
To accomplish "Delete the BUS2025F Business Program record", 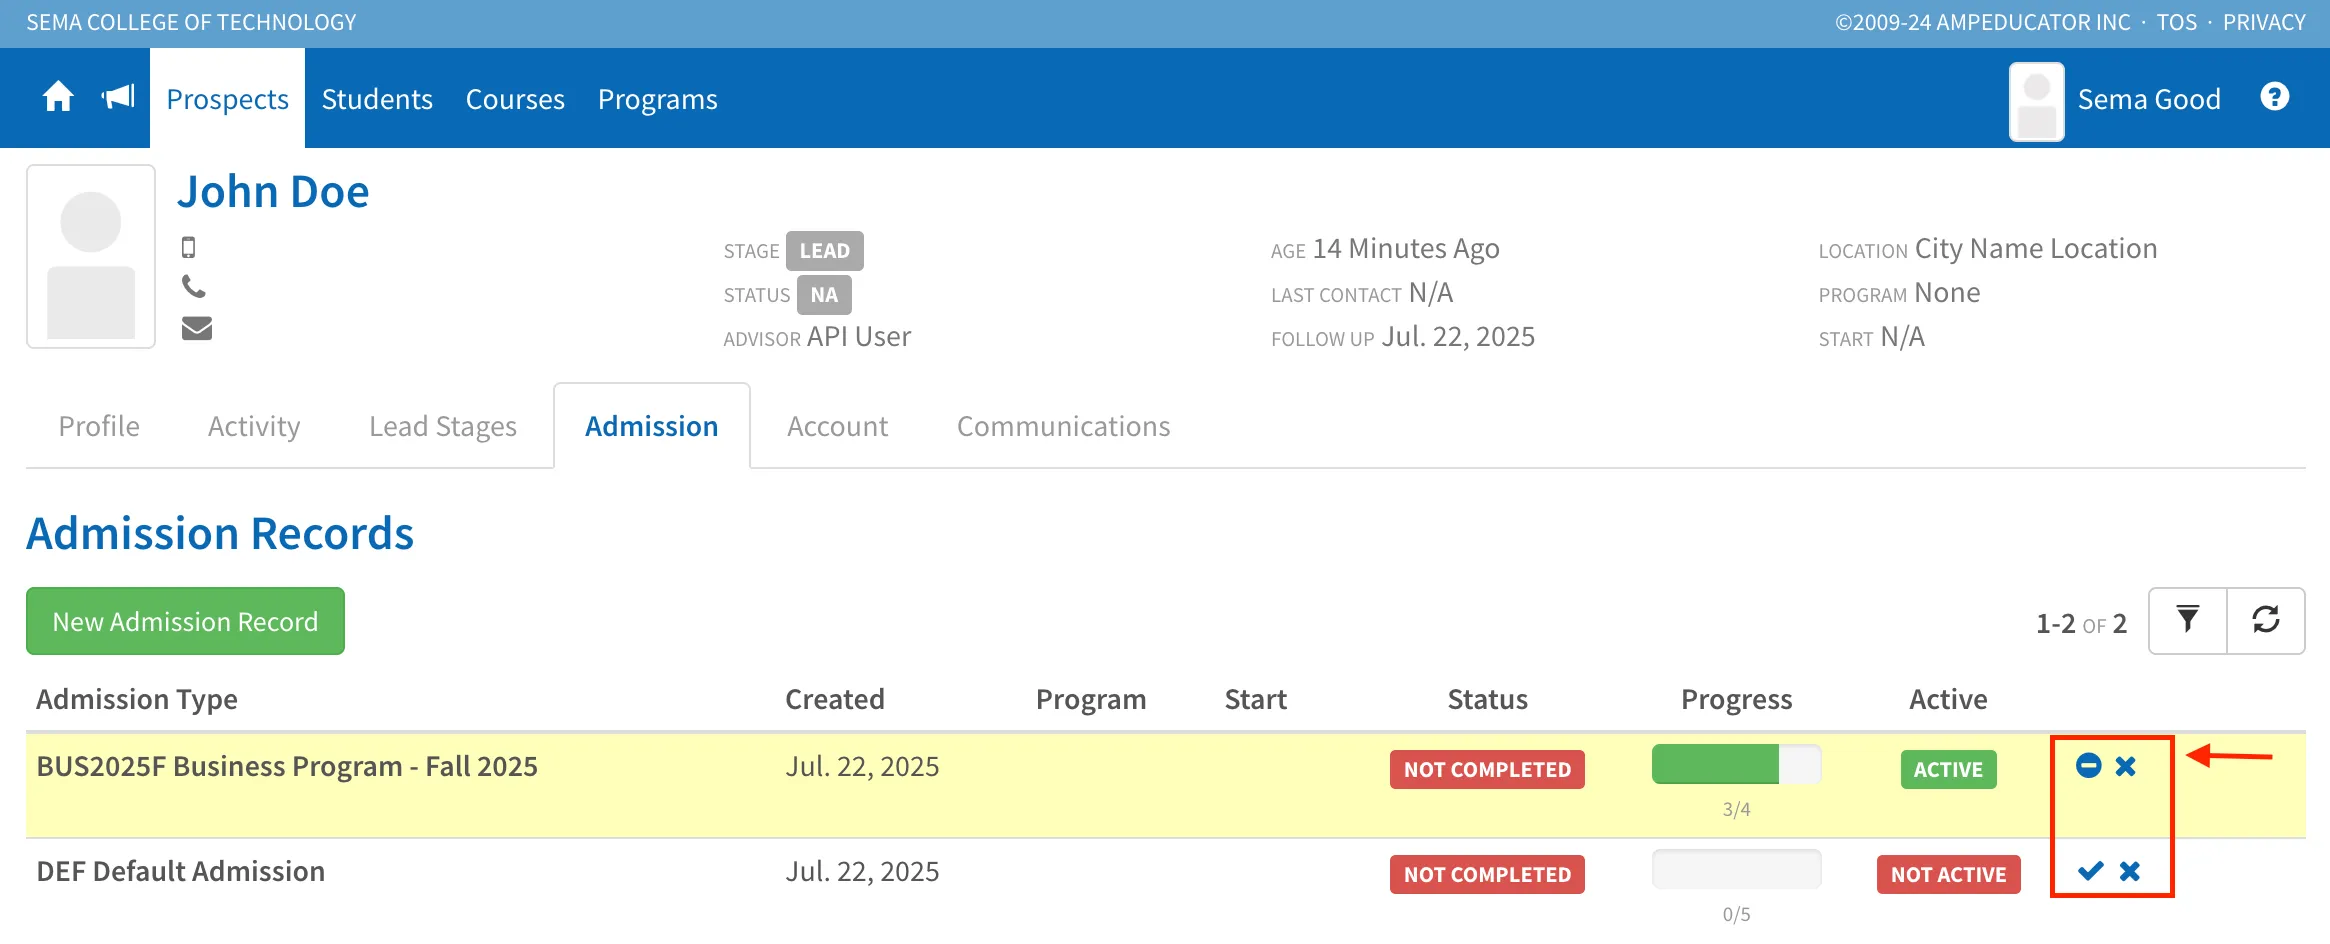I will [2126, 766].
